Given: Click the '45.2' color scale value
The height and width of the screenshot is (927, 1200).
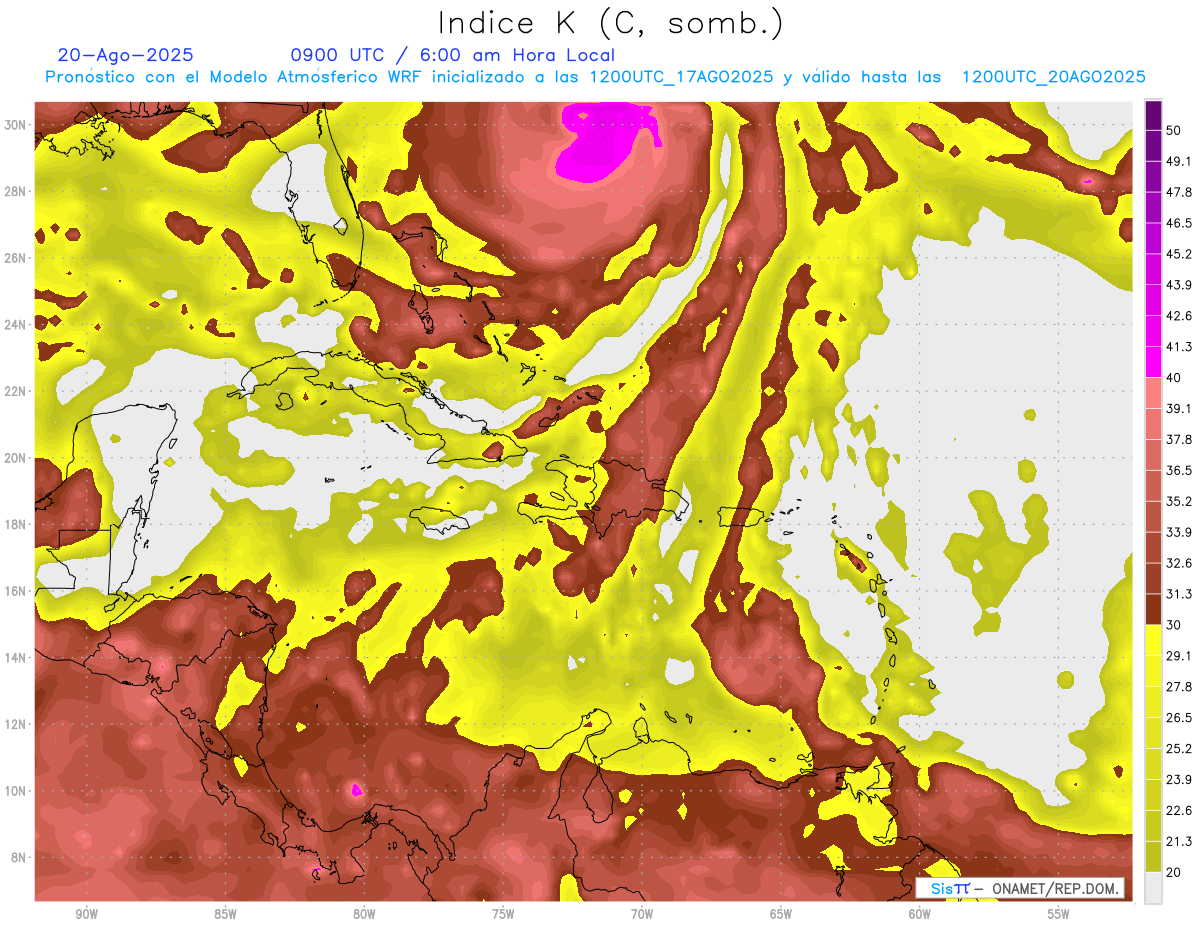Looking at the screenshot, I should click(1178, 254).
